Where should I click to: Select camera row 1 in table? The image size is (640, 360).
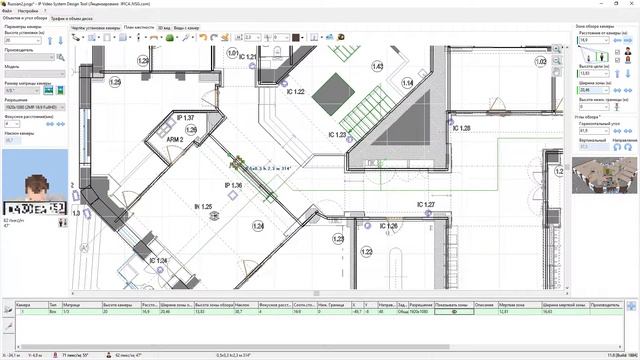point(320,311)
